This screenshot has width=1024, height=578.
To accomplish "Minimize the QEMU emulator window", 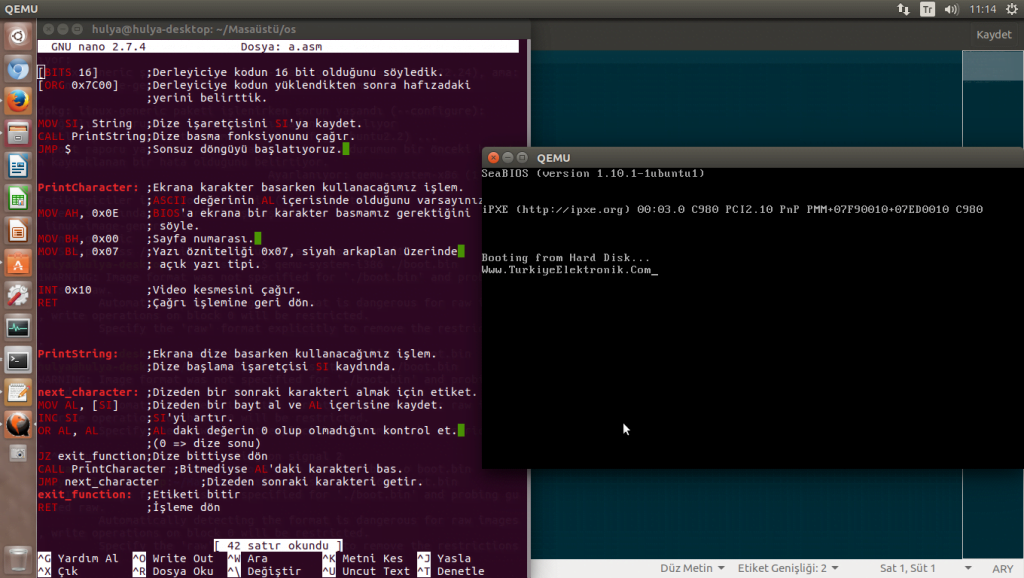I will coord(507,157).
